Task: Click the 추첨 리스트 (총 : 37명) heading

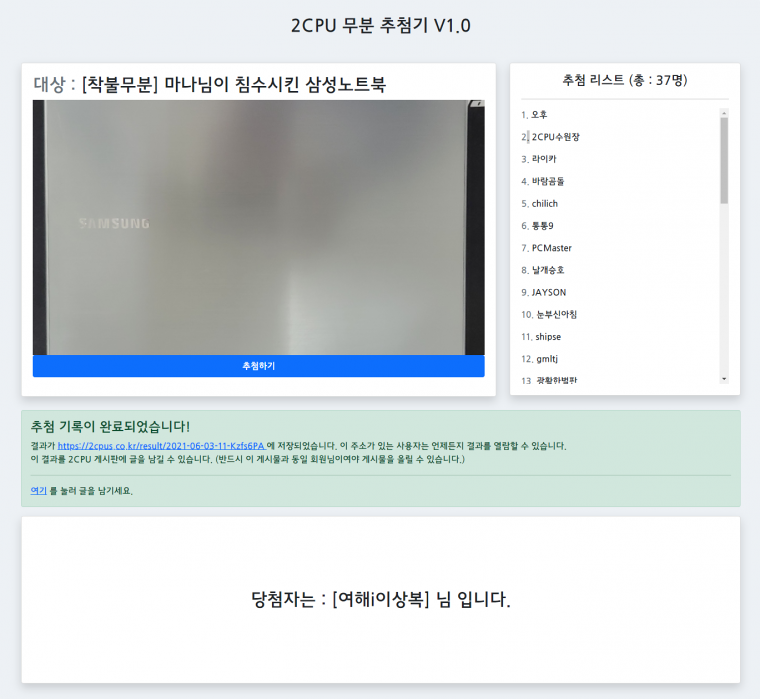Action: [625, 80]
